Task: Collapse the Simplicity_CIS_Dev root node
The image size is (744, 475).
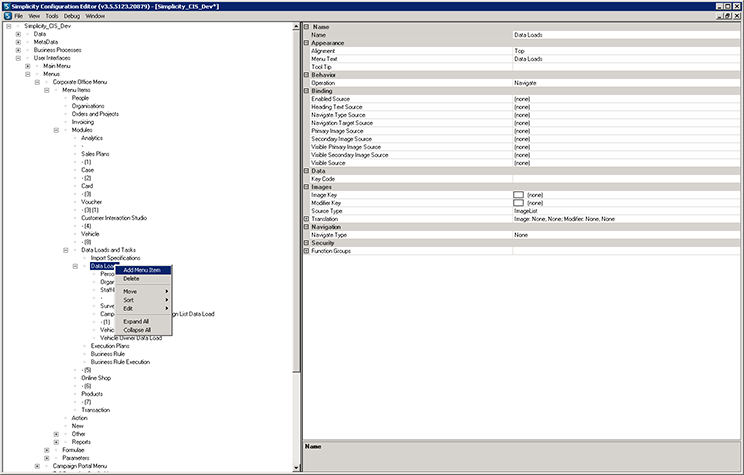Action: (9, 26)
